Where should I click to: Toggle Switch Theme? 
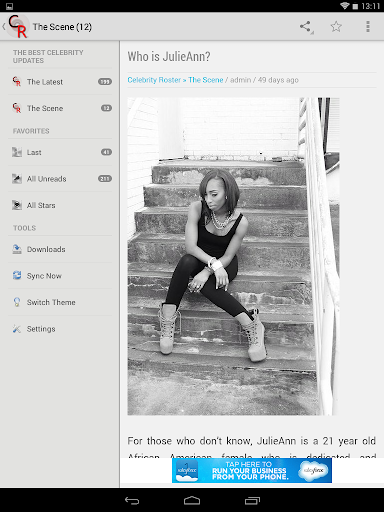60,302
